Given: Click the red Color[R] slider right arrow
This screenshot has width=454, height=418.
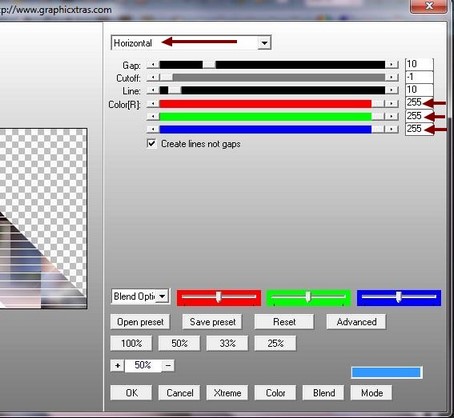Looking at the screenshot, I should tap(392, 104).
